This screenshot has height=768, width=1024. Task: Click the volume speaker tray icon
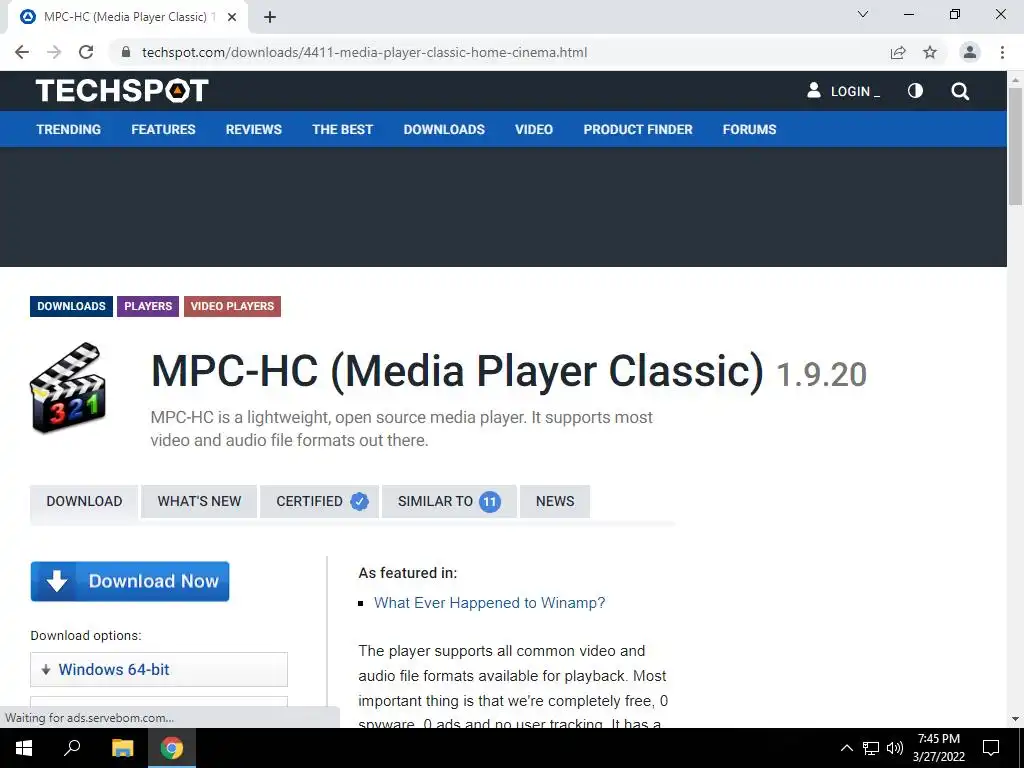point(895,748)
